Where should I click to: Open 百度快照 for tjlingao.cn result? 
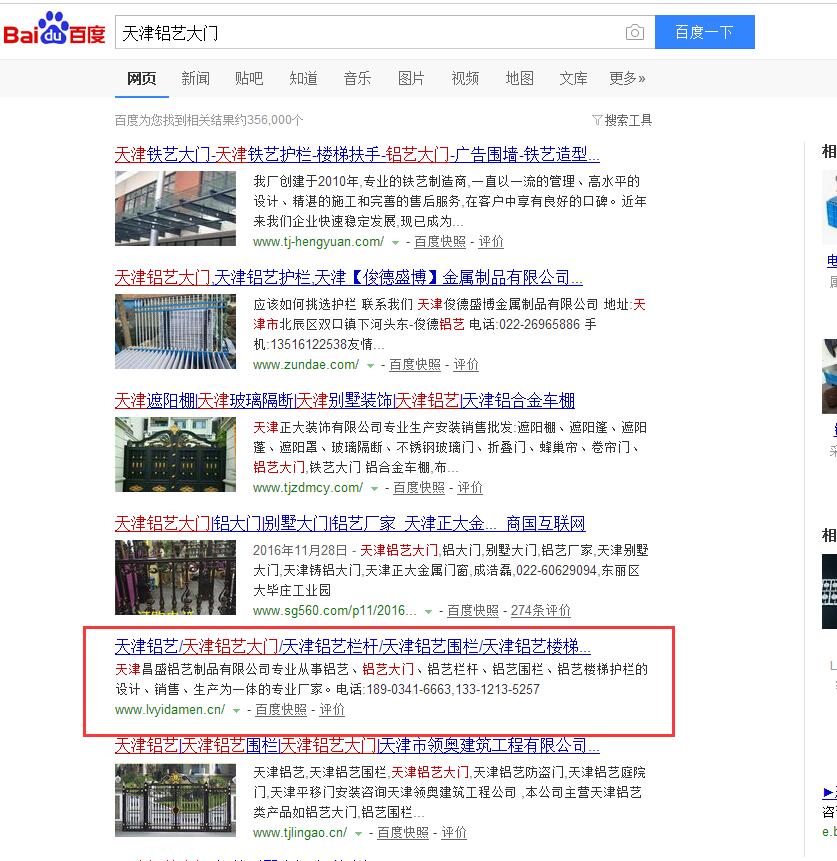point(403,832)
